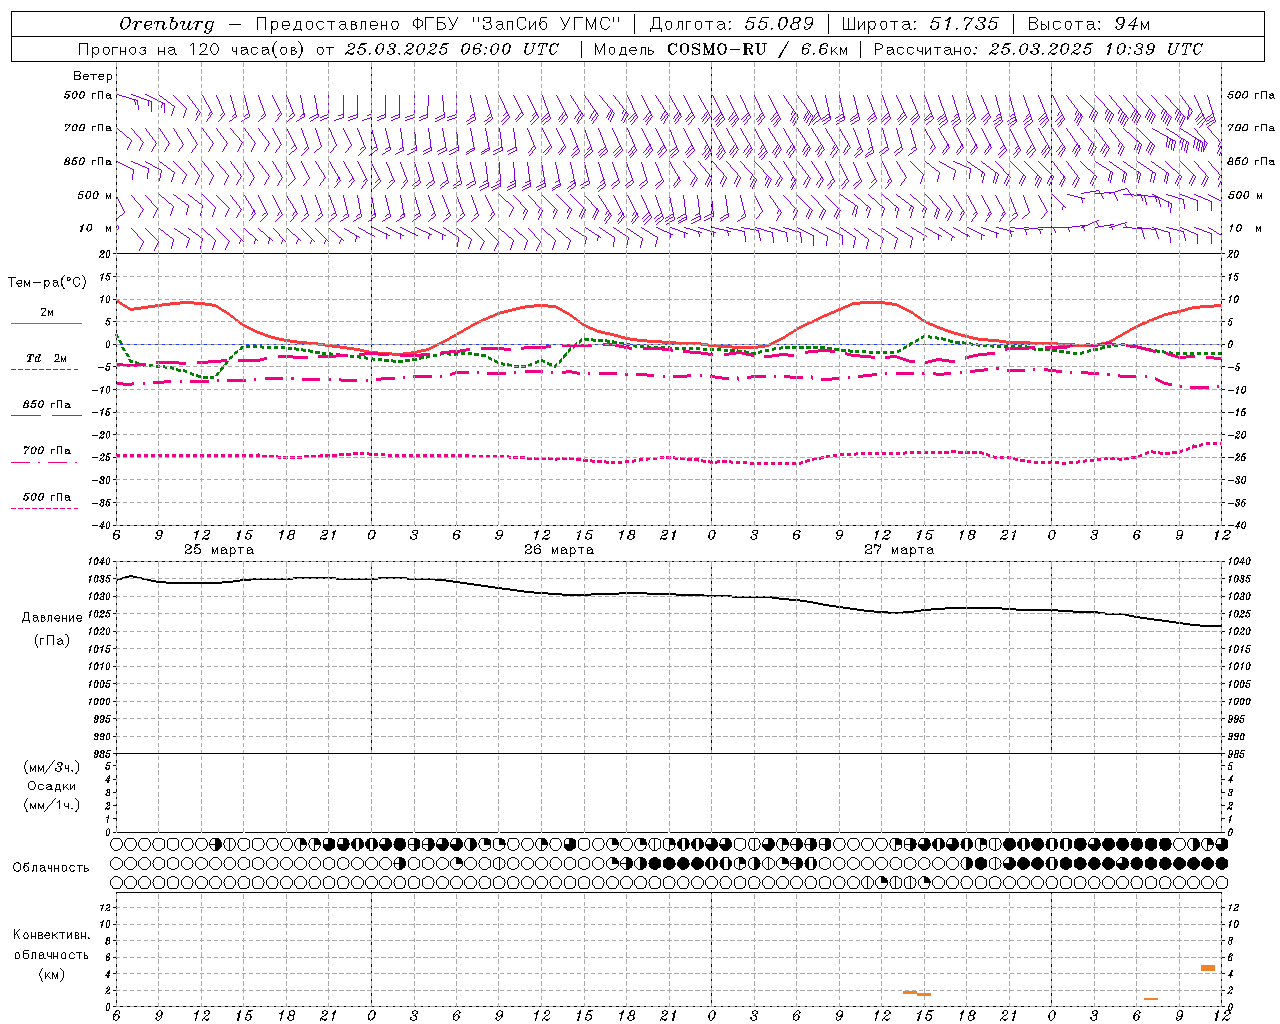
Task: Click the red line sample under '2м' legend
Action: point(46,324)
